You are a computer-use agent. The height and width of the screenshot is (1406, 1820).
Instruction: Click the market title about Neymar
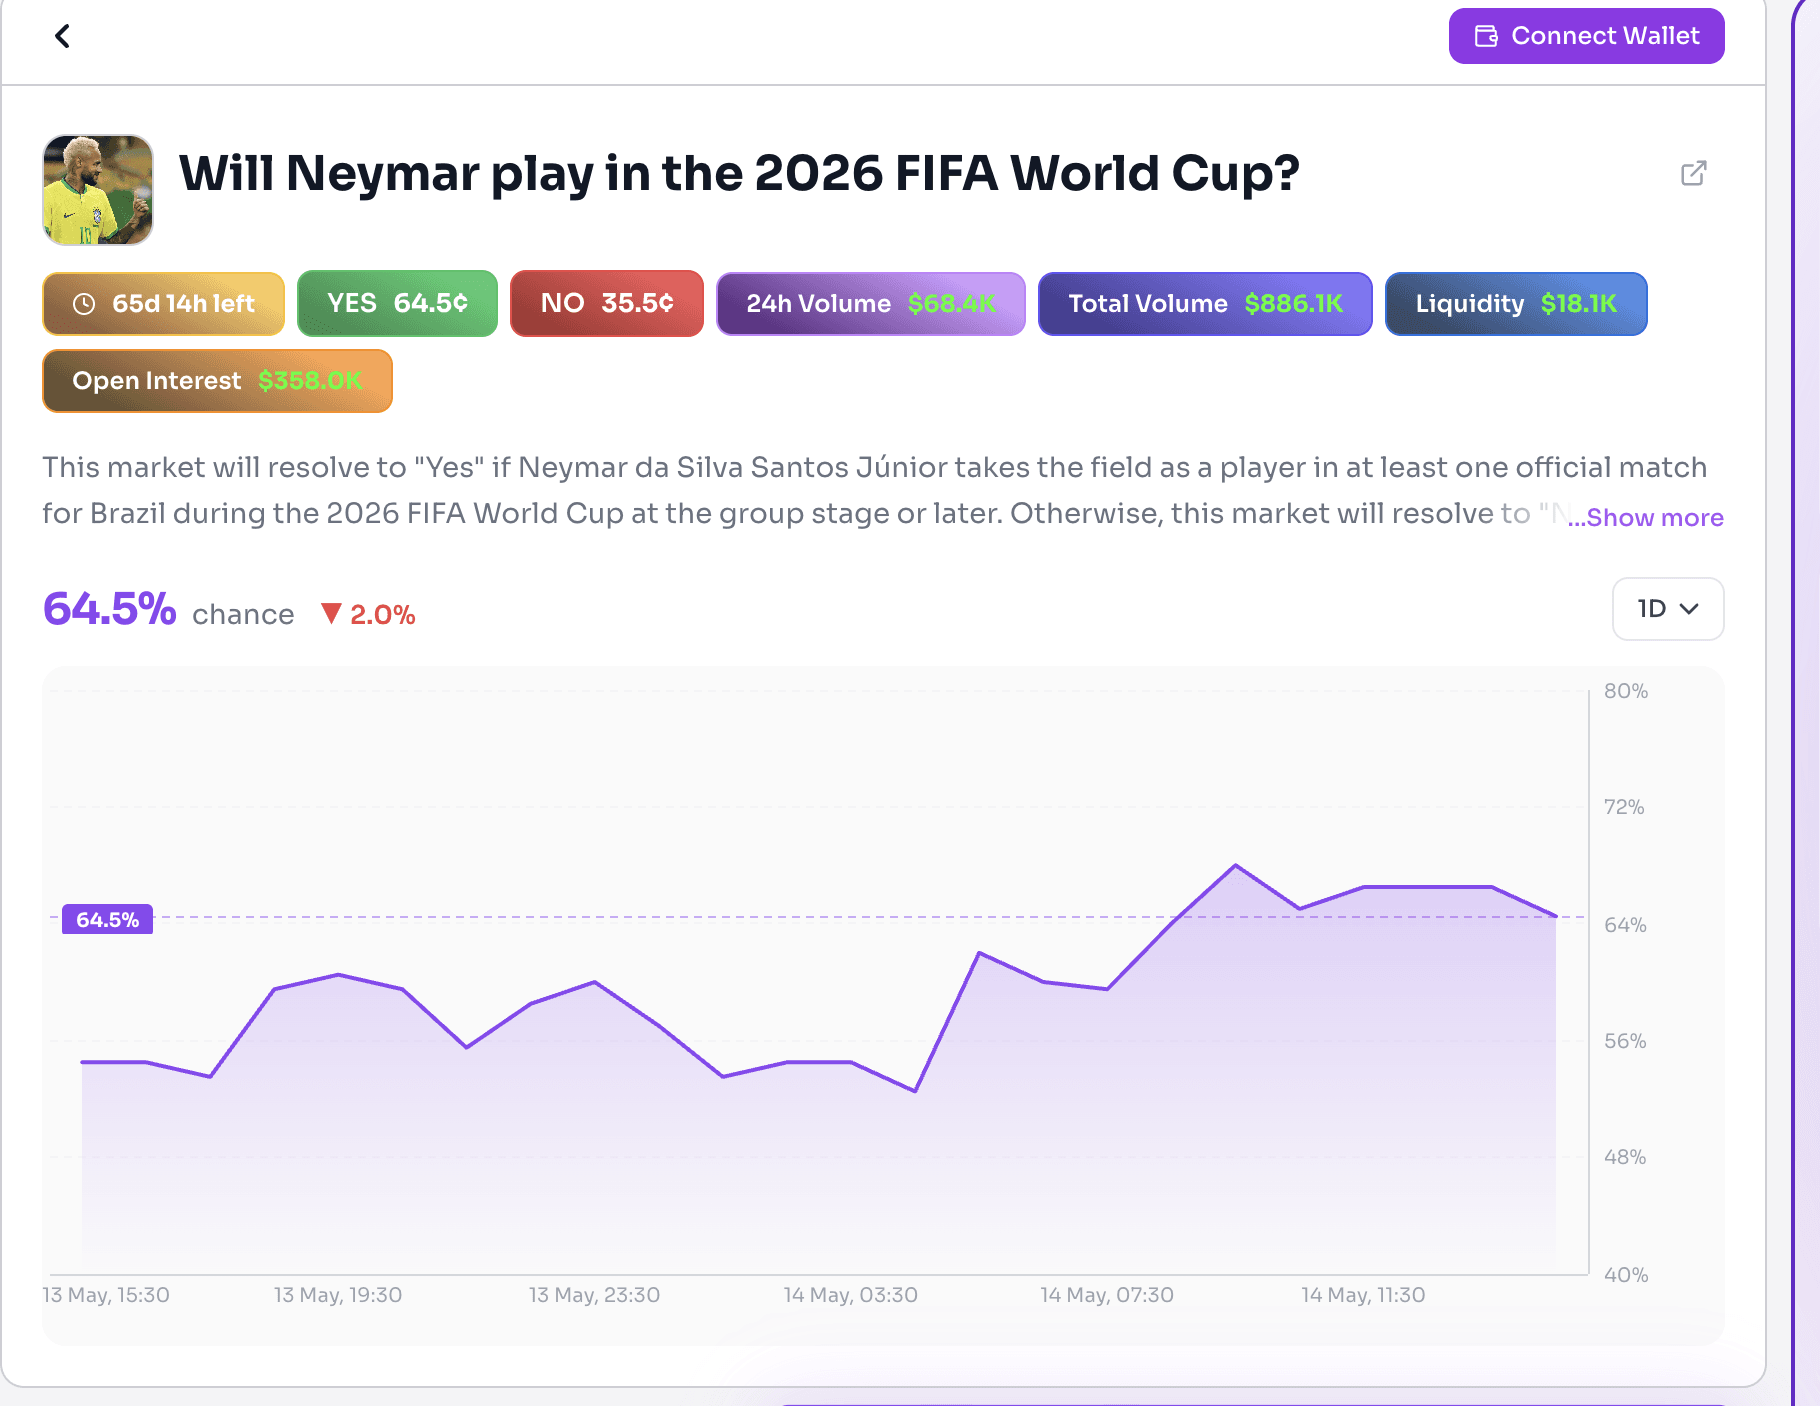(x=739, y=173)
